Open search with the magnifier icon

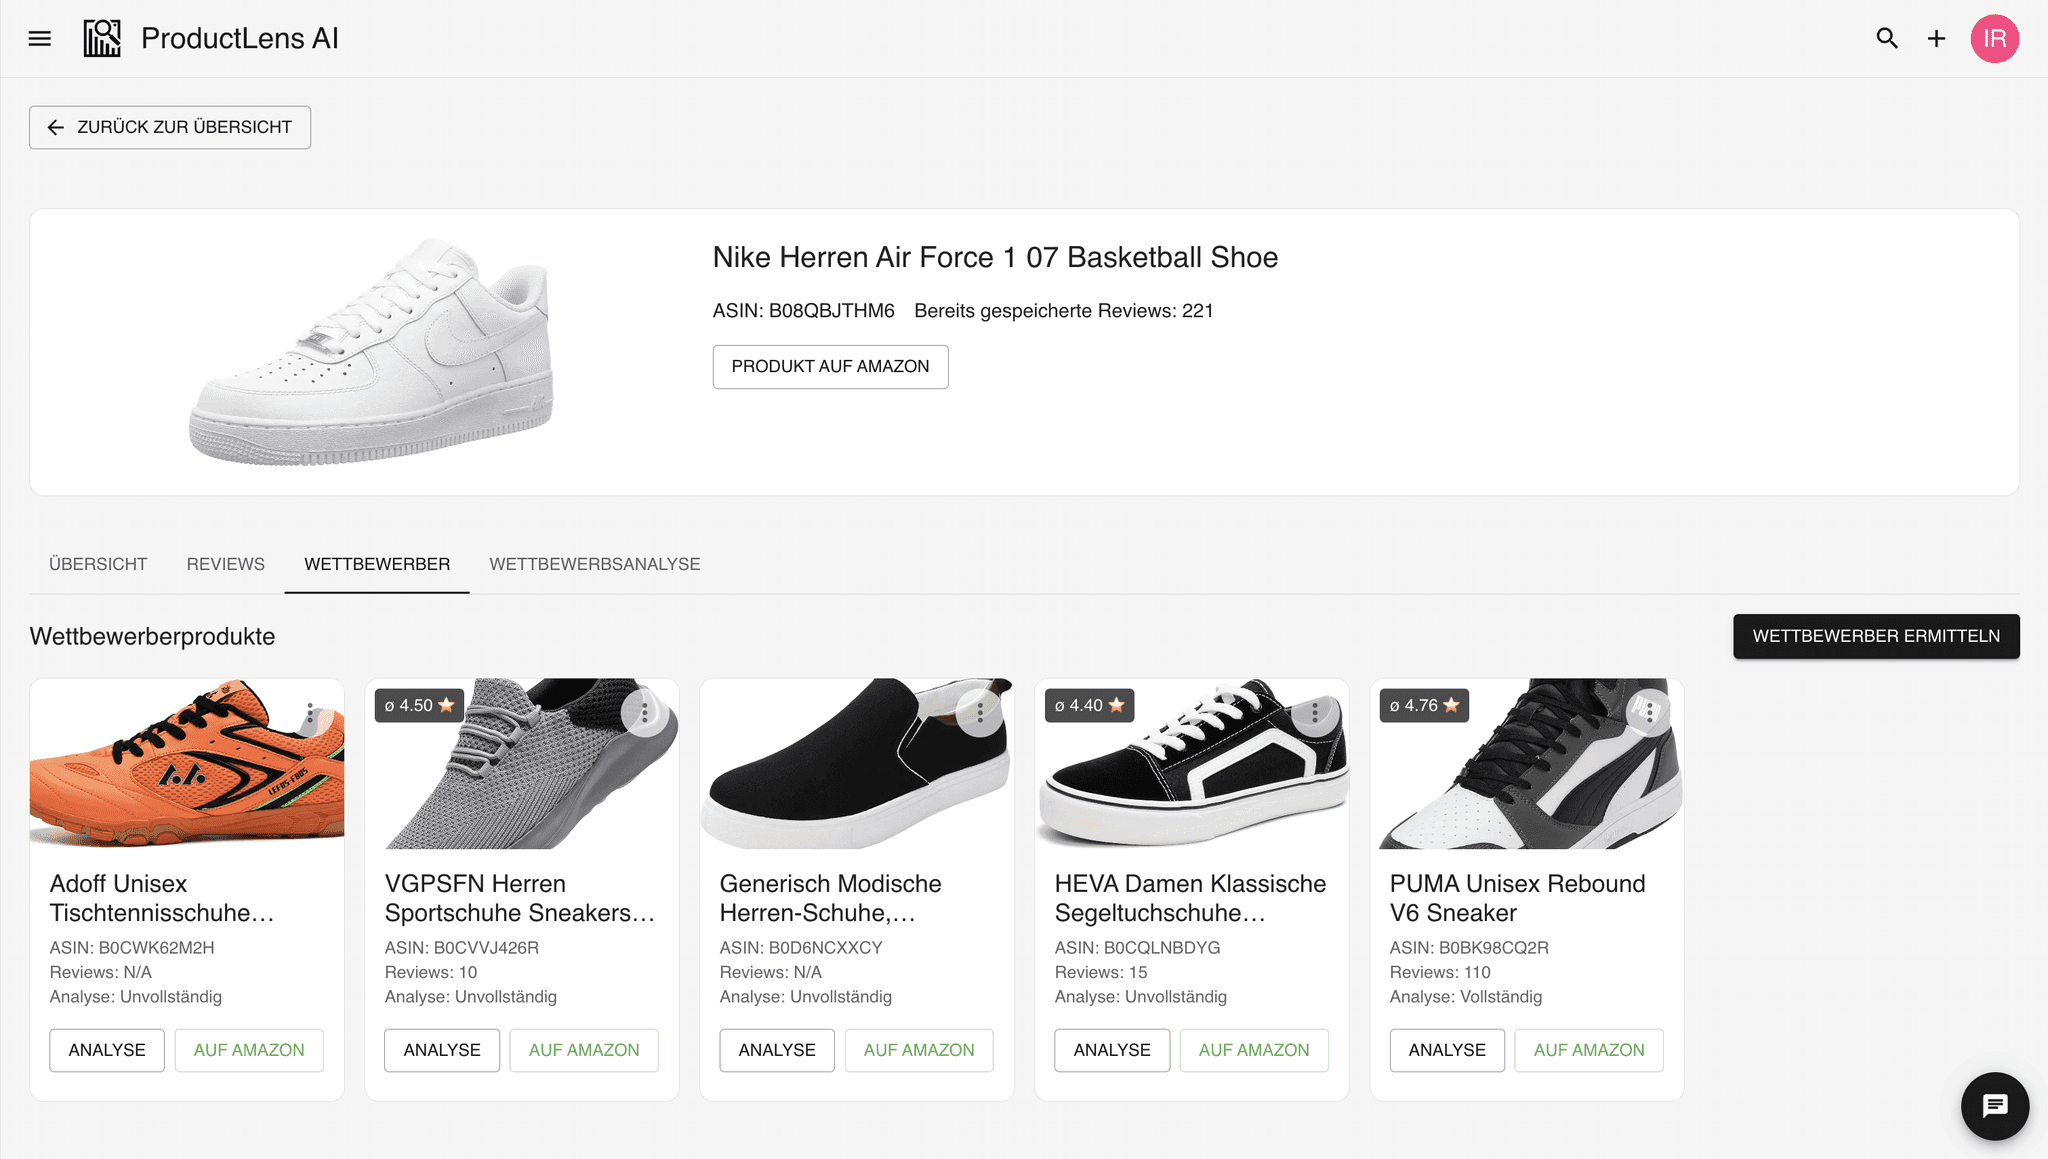(x=1887, y=38)
